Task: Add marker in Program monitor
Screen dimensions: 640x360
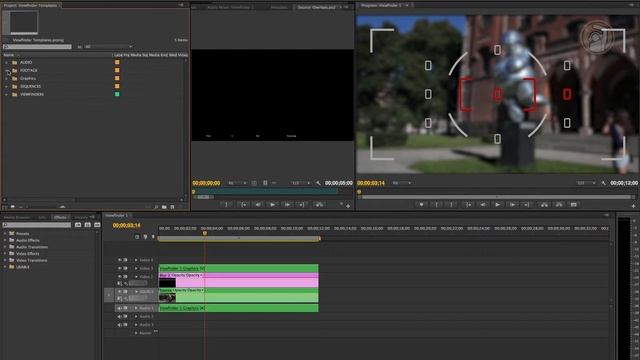Action: click(422, 205)
